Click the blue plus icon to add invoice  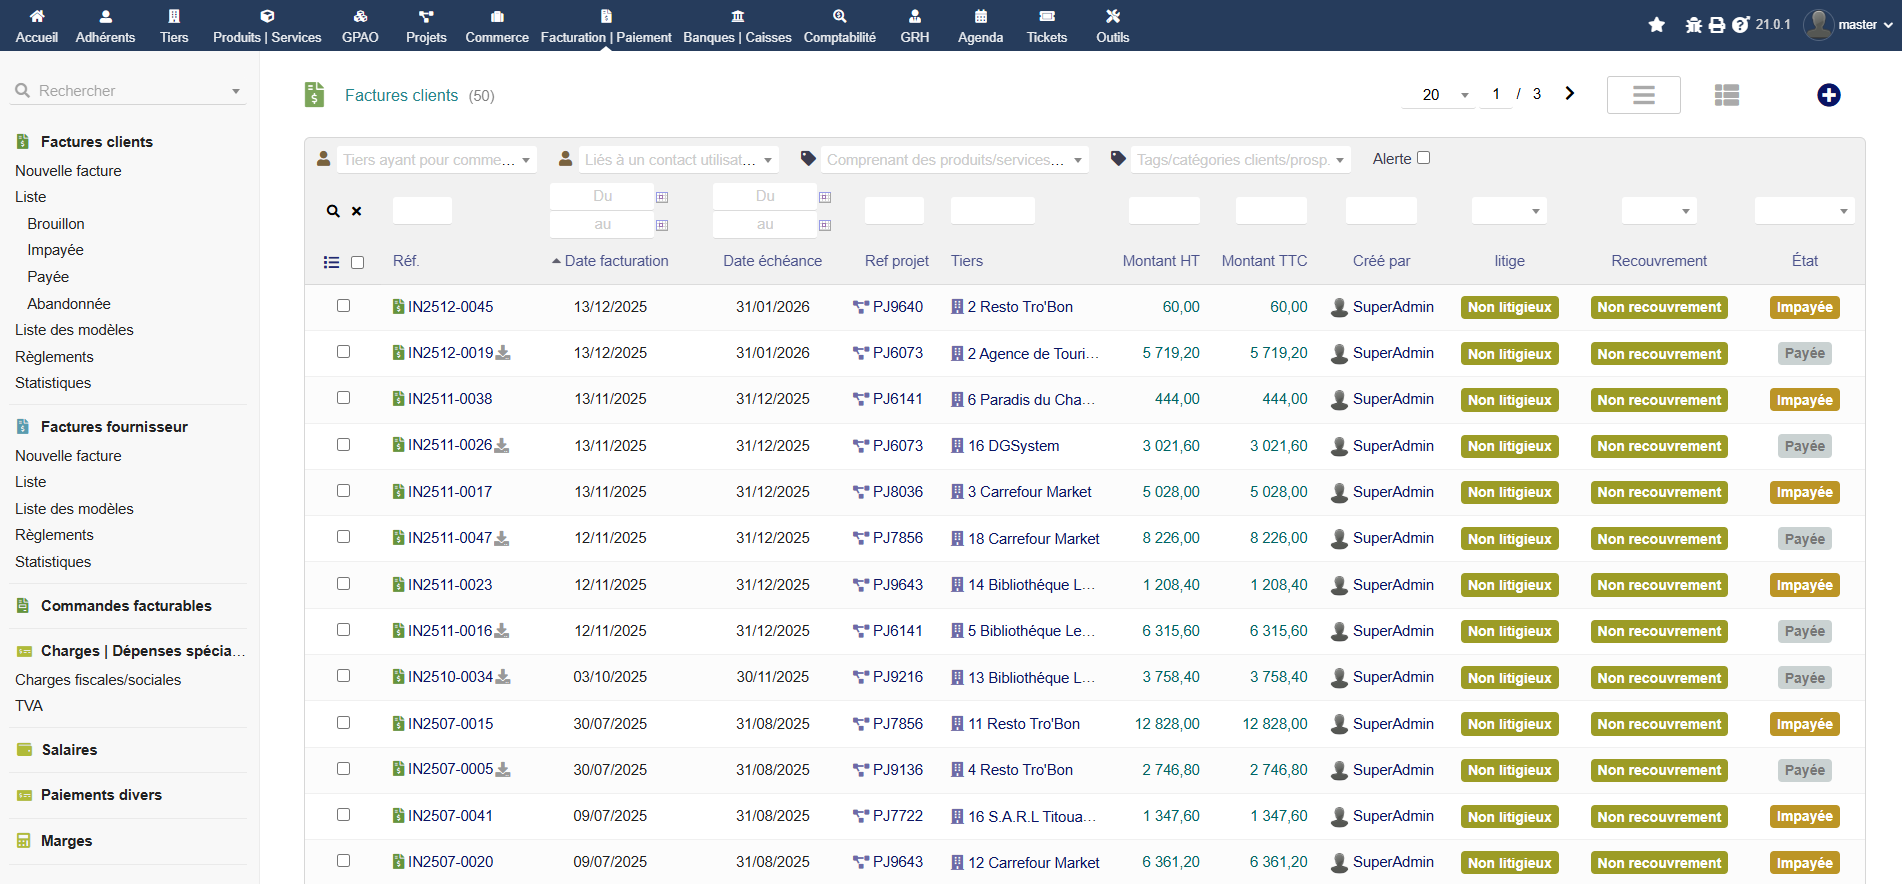[x=1828, y=95]
